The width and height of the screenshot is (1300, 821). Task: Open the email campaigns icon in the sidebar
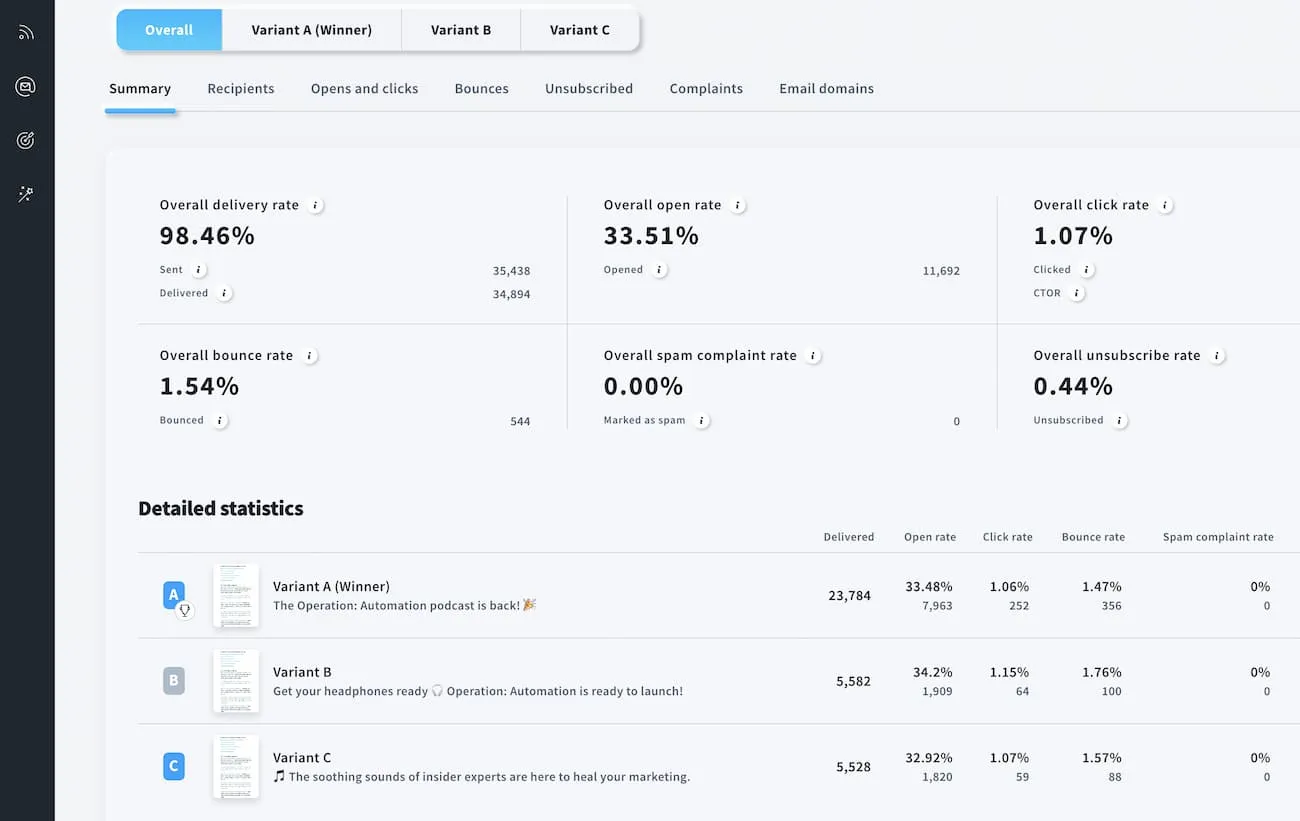point(25,86)
